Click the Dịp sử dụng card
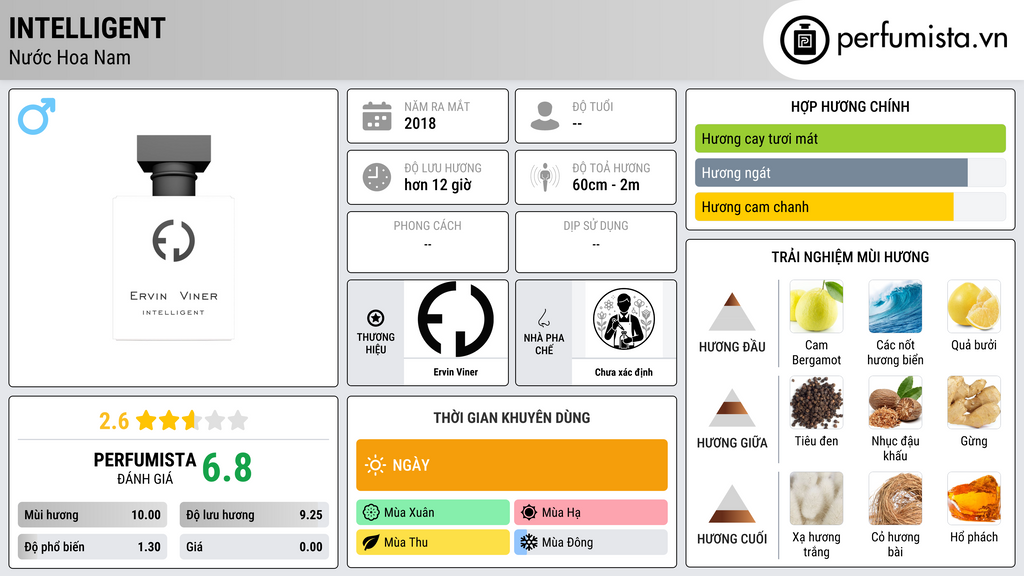Screen dimensions: 1024x576 click(596, 242)
